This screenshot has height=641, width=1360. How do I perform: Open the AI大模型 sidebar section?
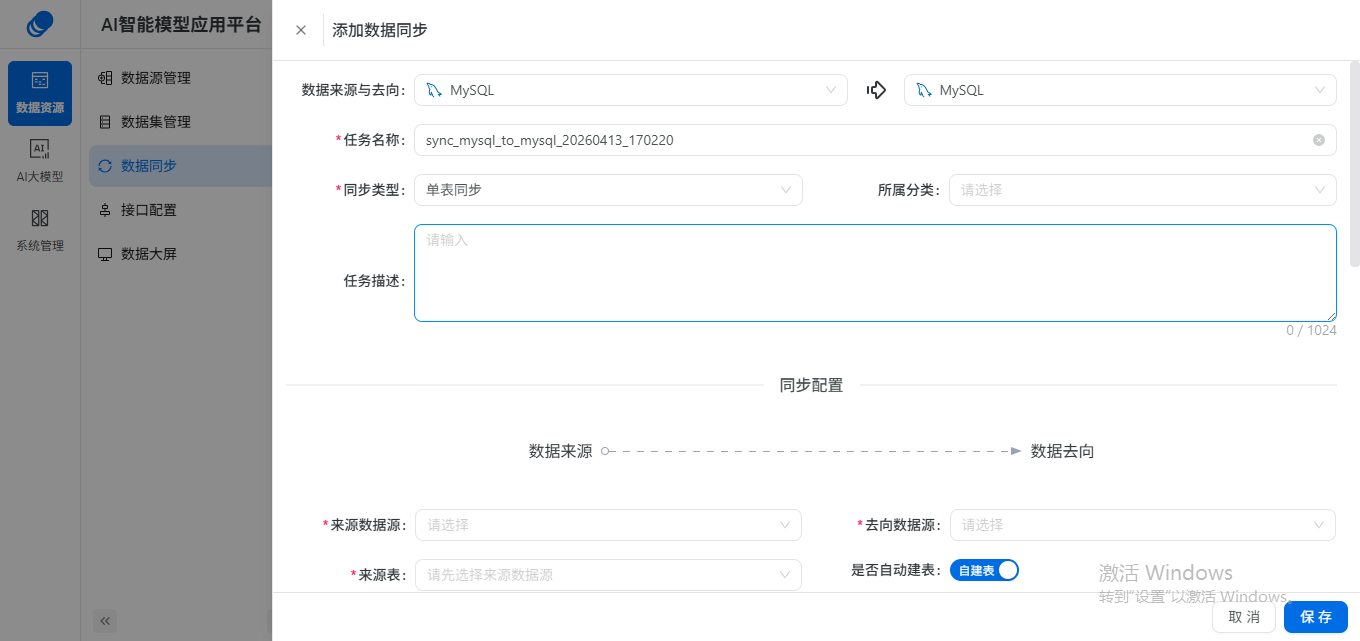pos(40,162)
